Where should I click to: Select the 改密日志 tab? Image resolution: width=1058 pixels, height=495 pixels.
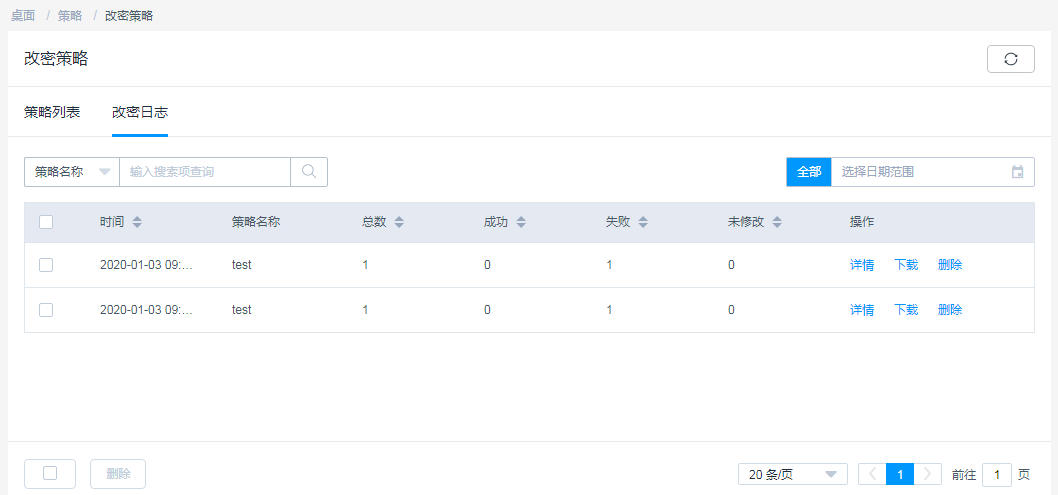point(140,112)
